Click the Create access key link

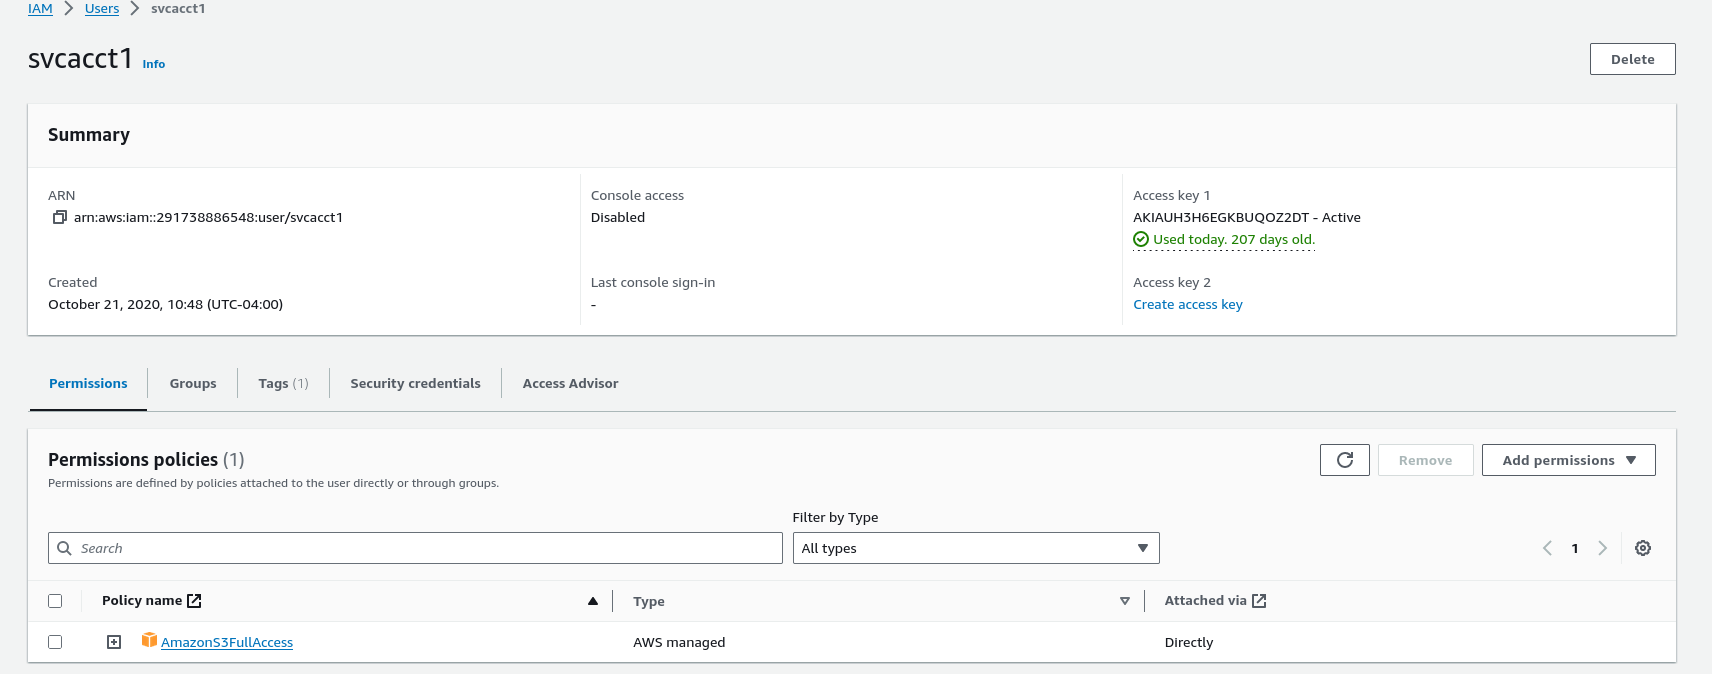tap(1187, 304)
